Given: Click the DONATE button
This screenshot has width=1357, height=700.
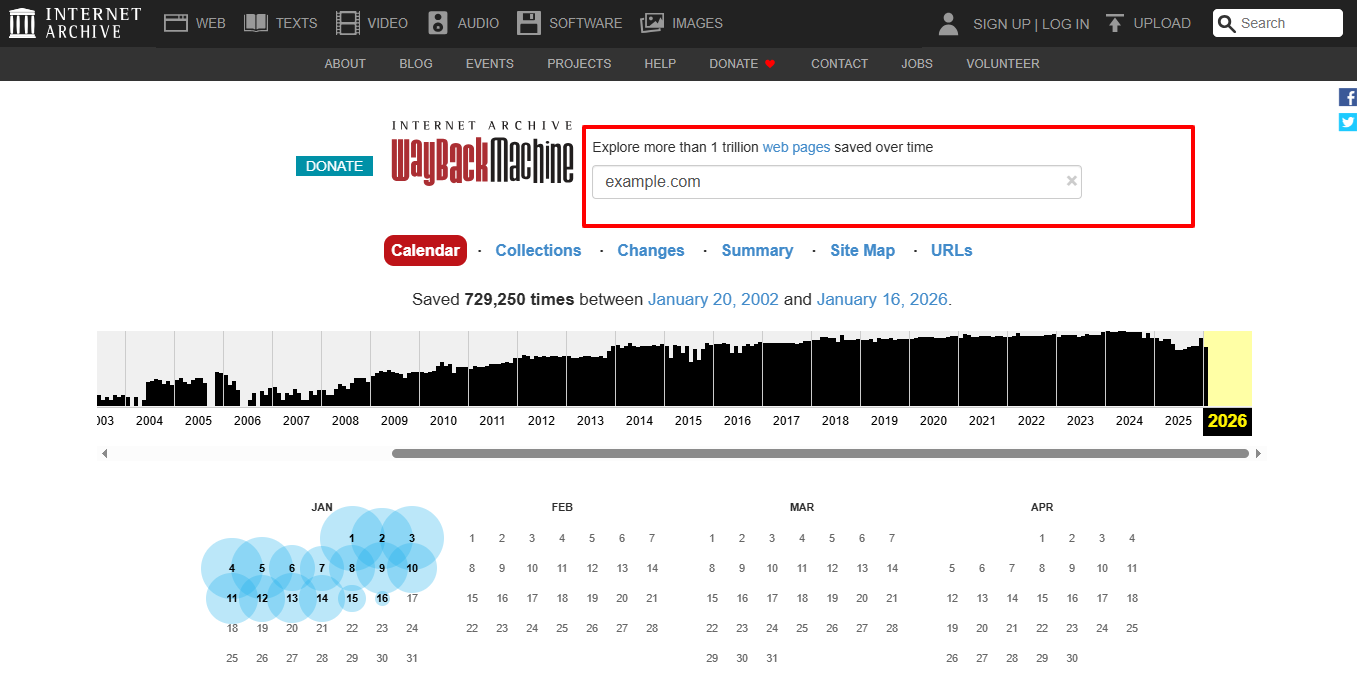Looking at the screenshot, I should (x=334, y=165).
